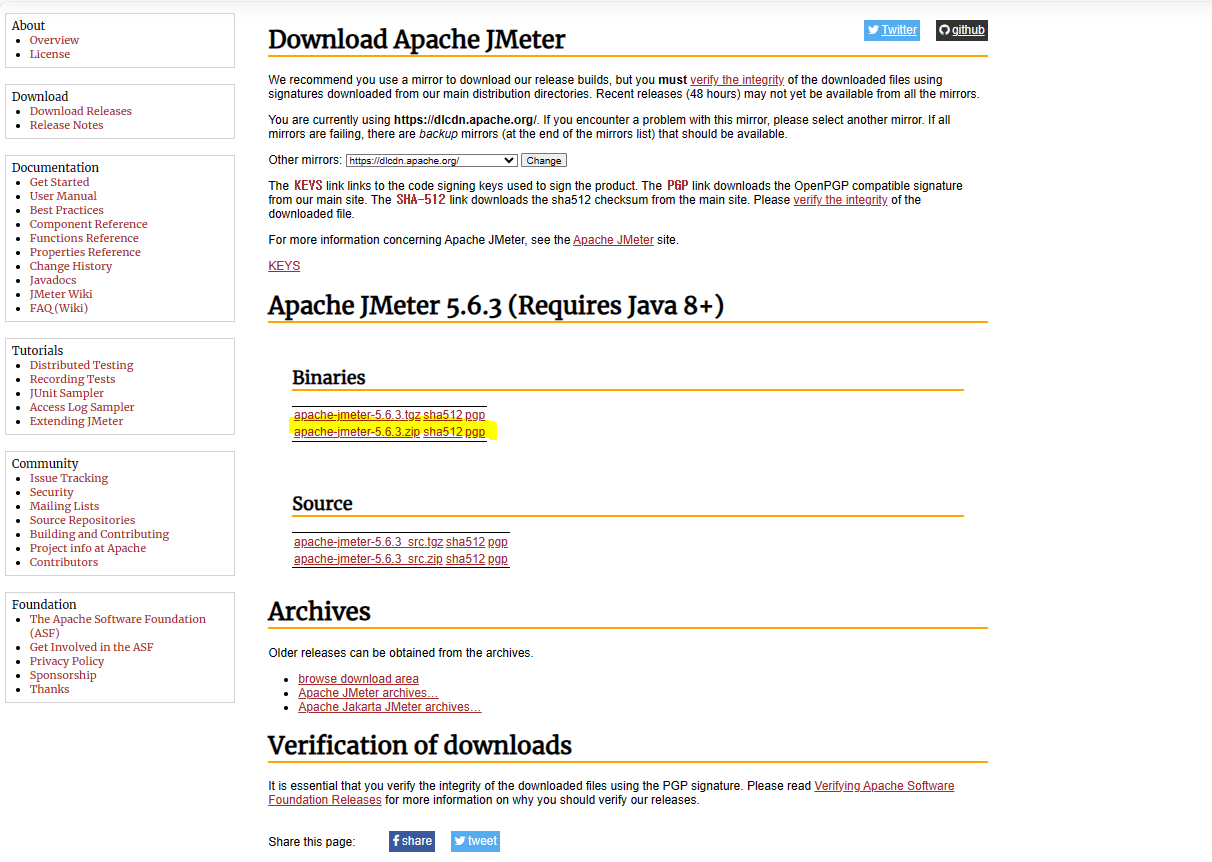1212x862 pixels.
Task: Open Properties Reference link
Action: [x=85, y=252]
